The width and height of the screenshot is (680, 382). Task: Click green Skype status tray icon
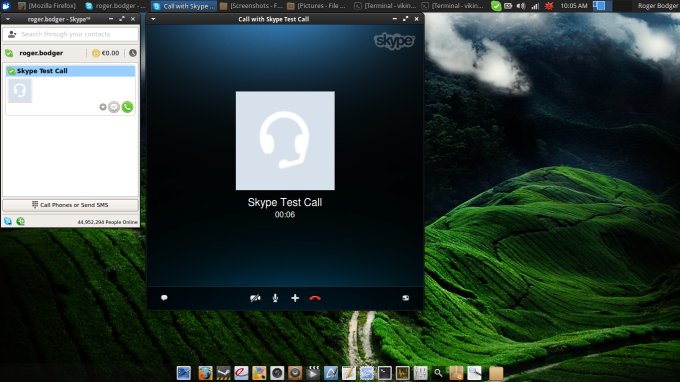(496, 6)
